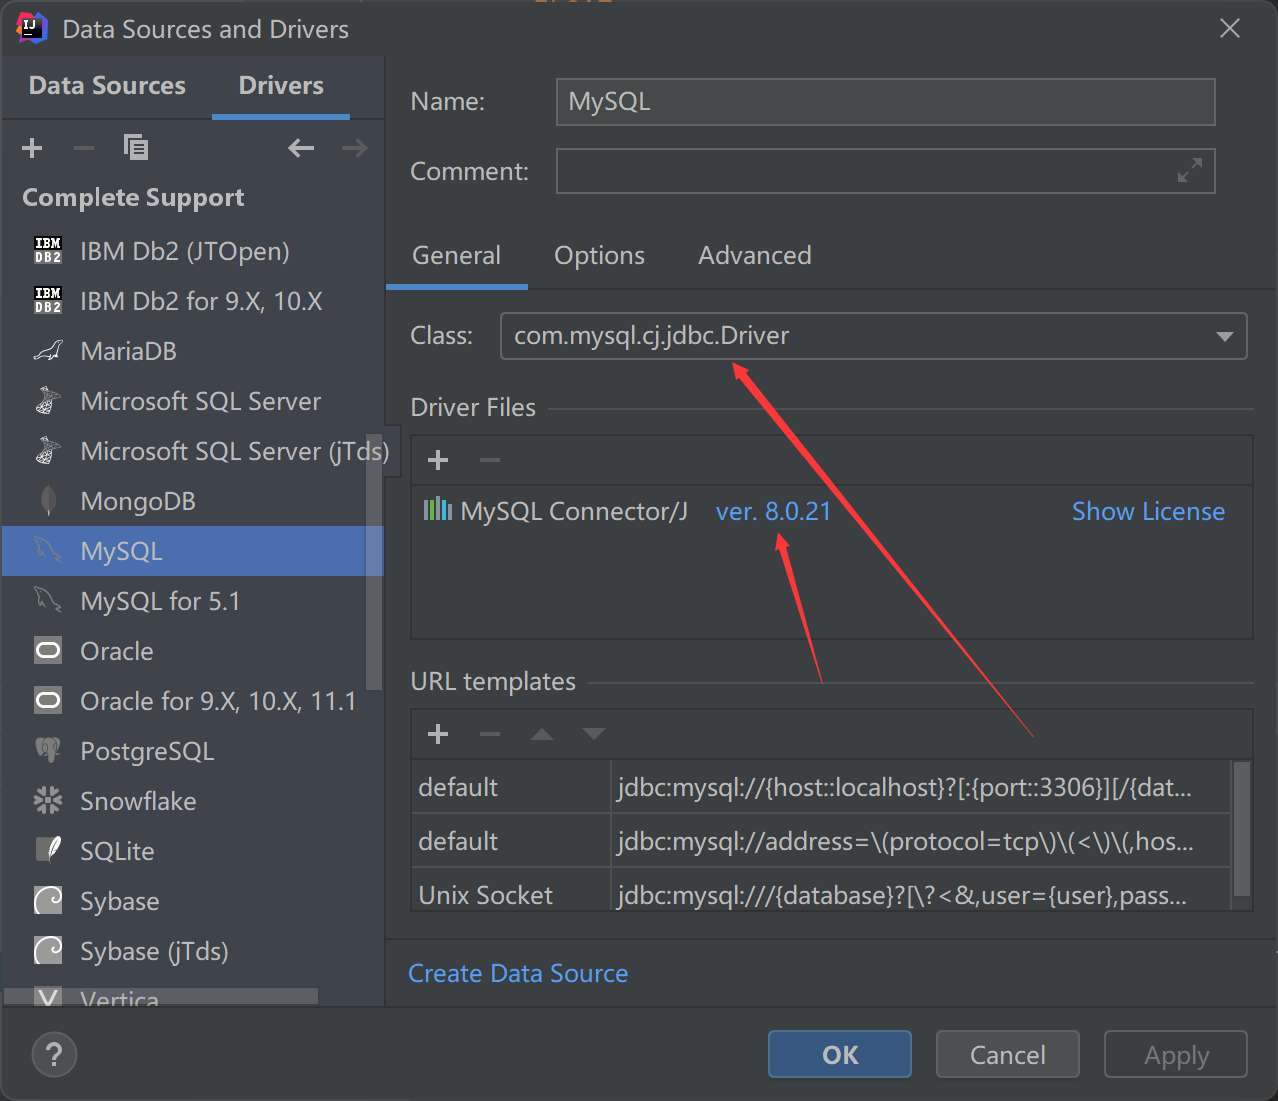The width and height of the screenshot is (1278, 1101).
Task: Click the add driver plus icon
Action: (32, 148)
